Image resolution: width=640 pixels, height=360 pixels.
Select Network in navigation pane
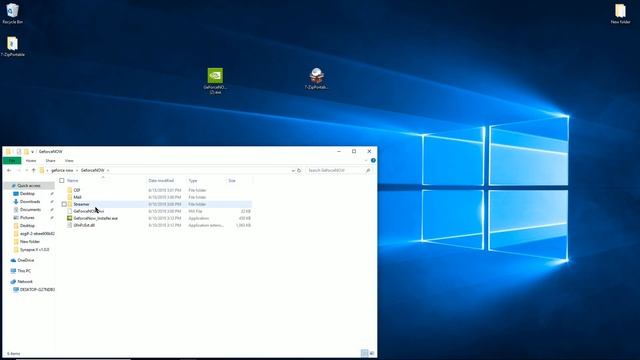(x=25, y=282)
